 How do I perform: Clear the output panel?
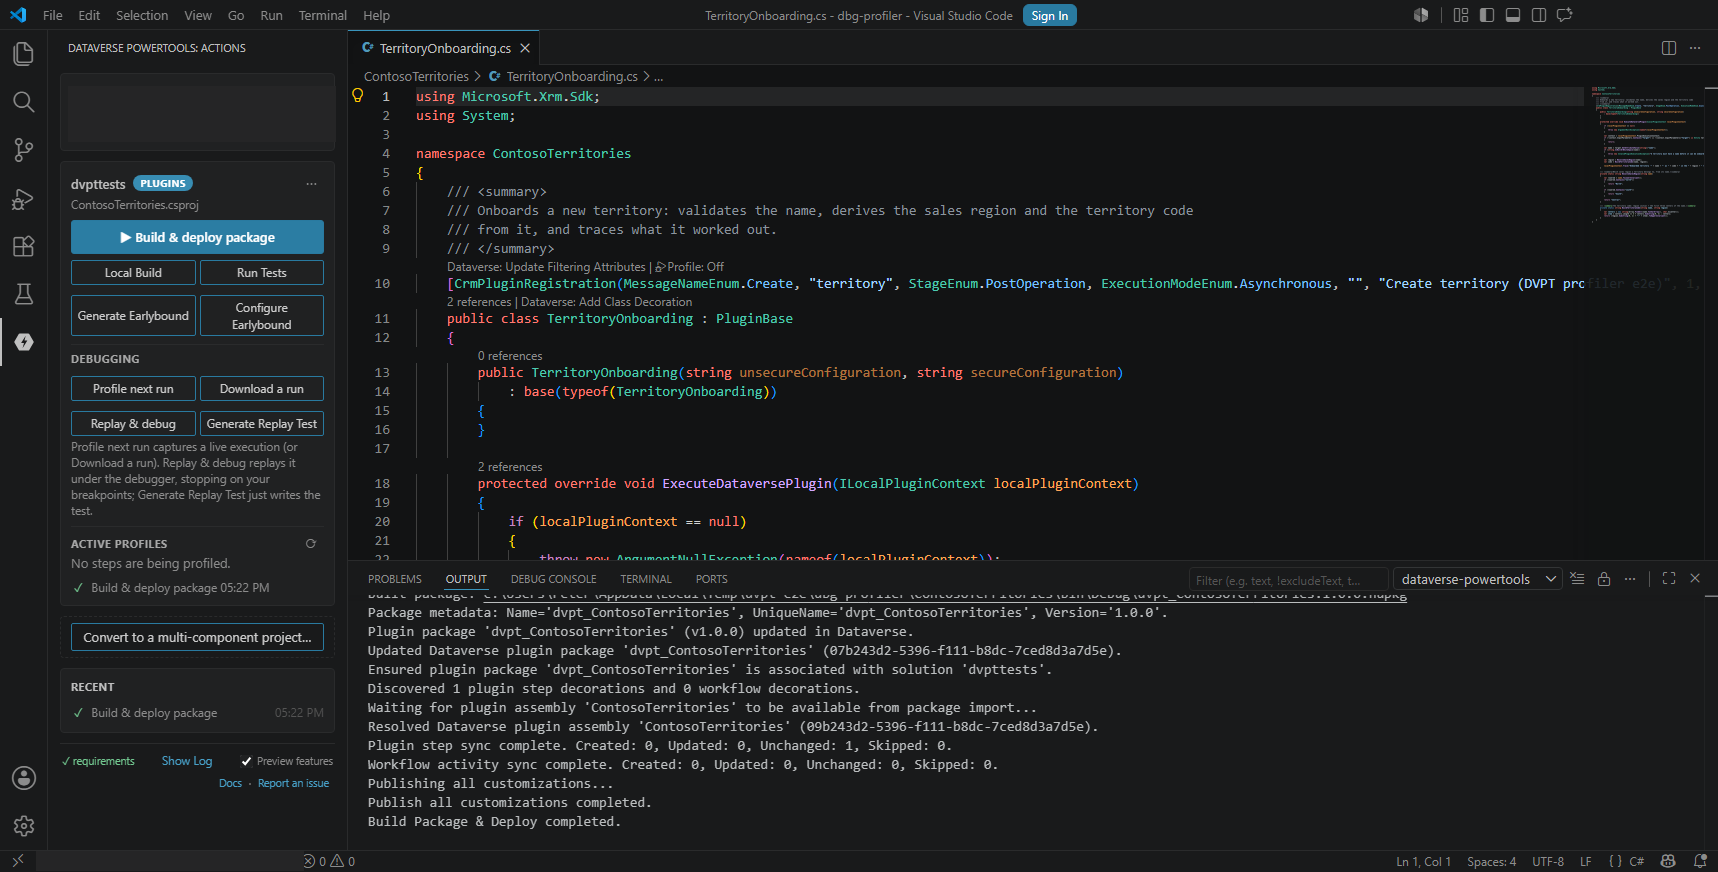[1577, 579]
